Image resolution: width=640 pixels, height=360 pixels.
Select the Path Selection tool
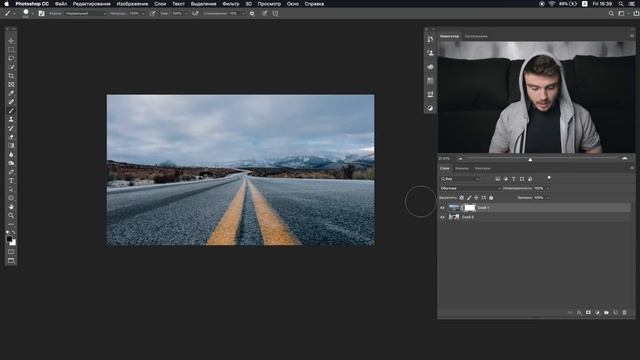click(x=11, y=189)
